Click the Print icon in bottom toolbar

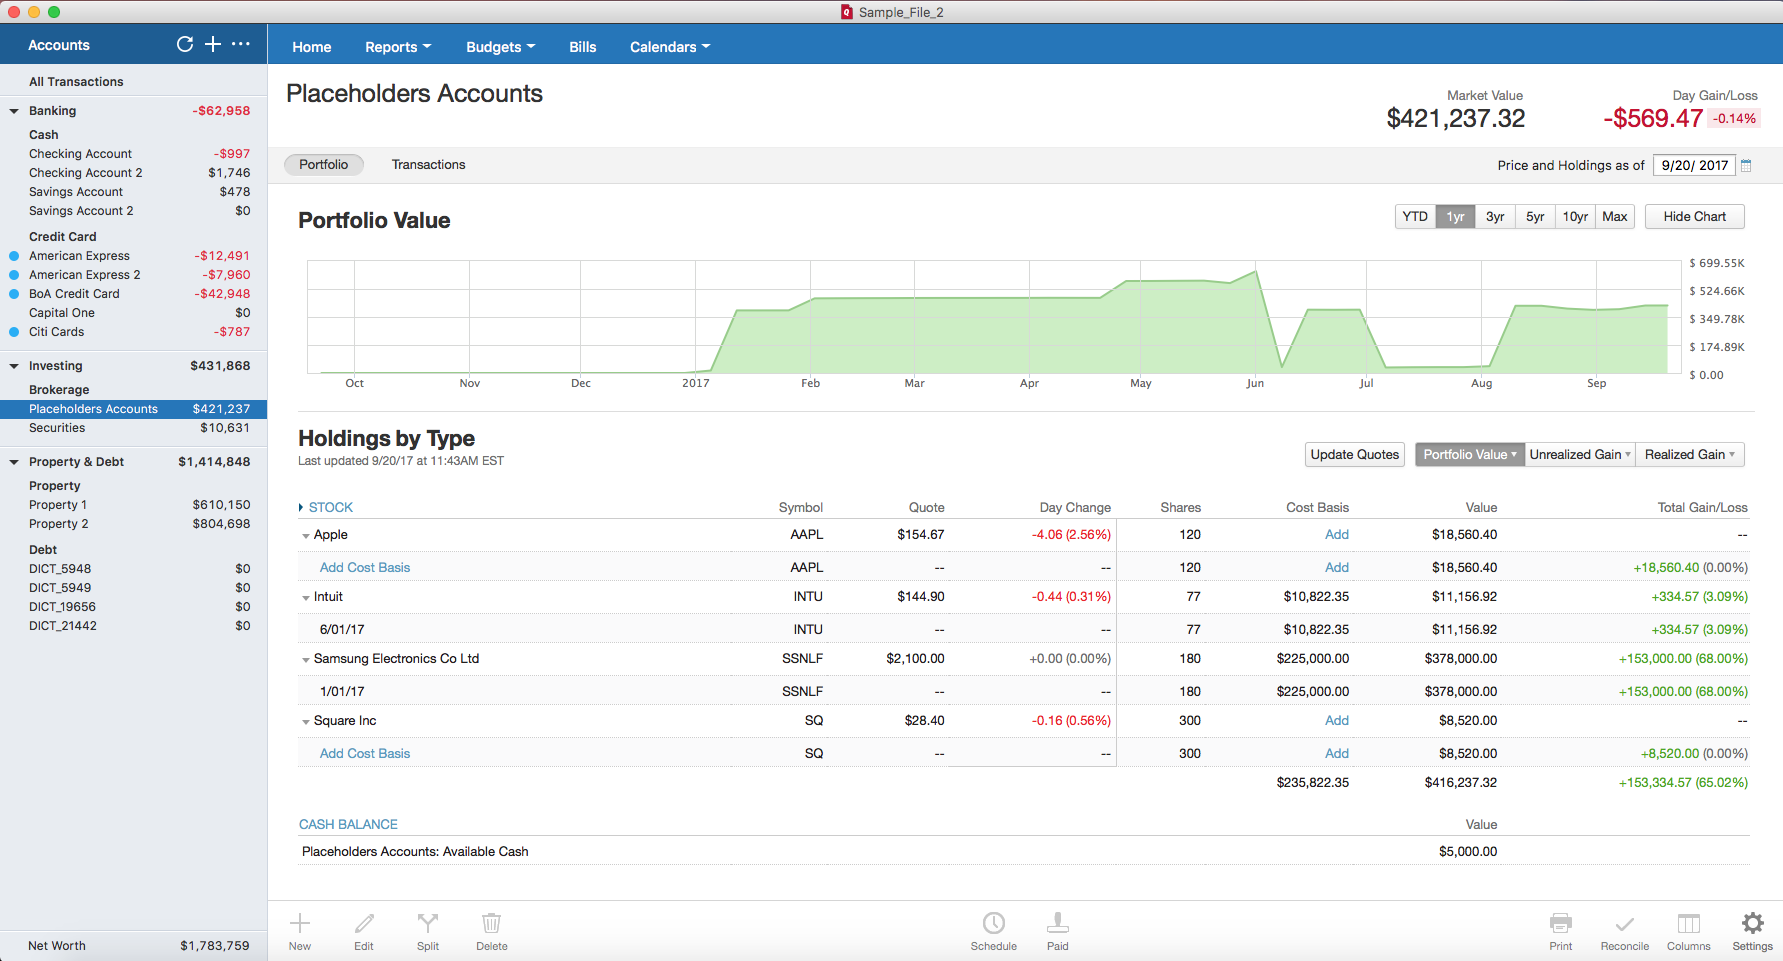(1560, 923)
